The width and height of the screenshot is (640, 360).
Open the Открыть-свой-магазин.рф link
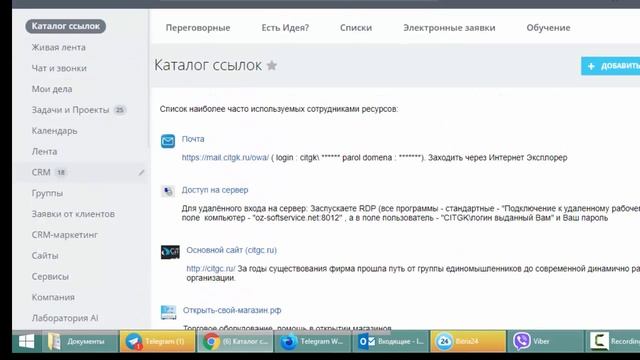click(232, 310)
